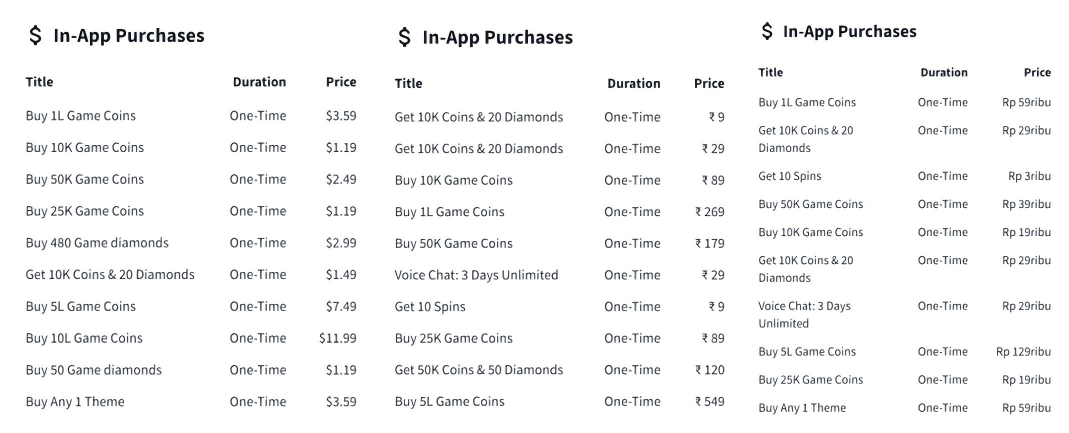
Task: Click the Get 50K Coins & 50 Diamonds entry
Action: pyautogui.click(x=479, y=370)
